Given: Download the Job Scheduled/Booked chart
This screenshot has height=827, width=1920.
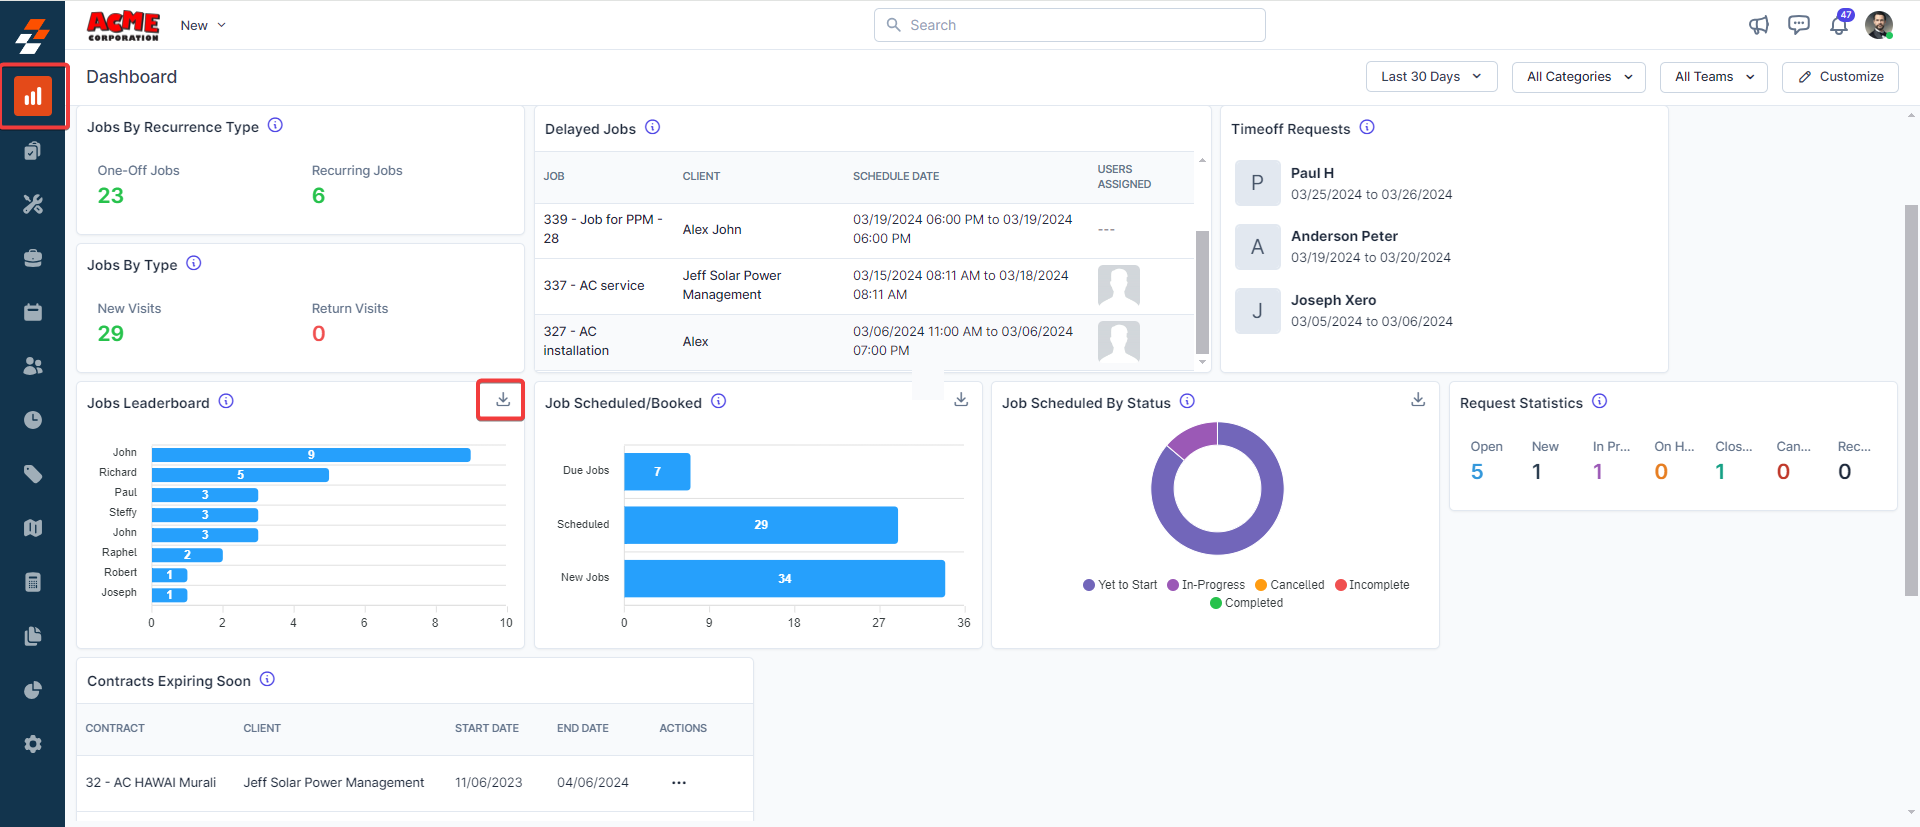Looking at the screenshot, I should (961, 400).
